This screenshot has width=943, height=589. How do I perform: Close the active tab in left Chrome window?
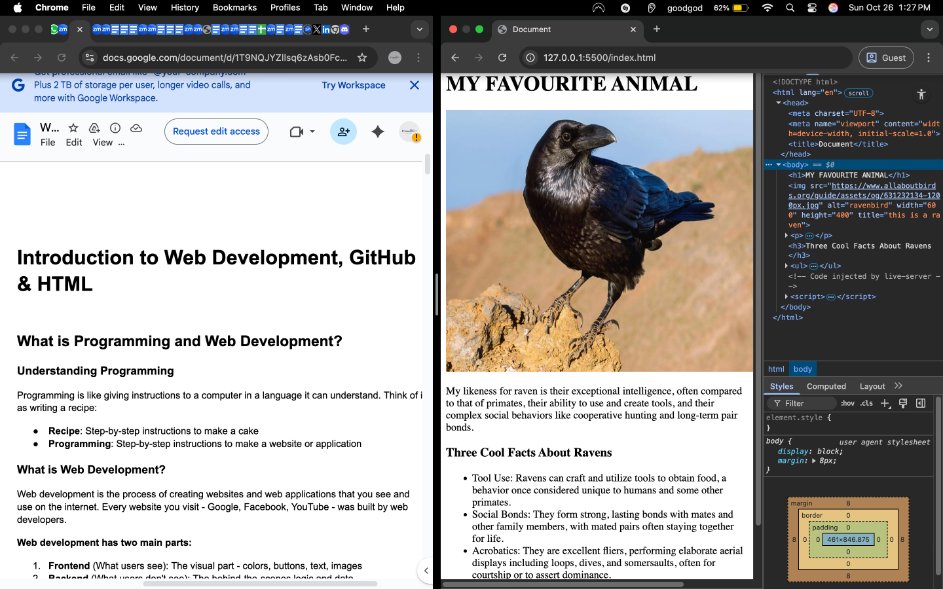79,29
